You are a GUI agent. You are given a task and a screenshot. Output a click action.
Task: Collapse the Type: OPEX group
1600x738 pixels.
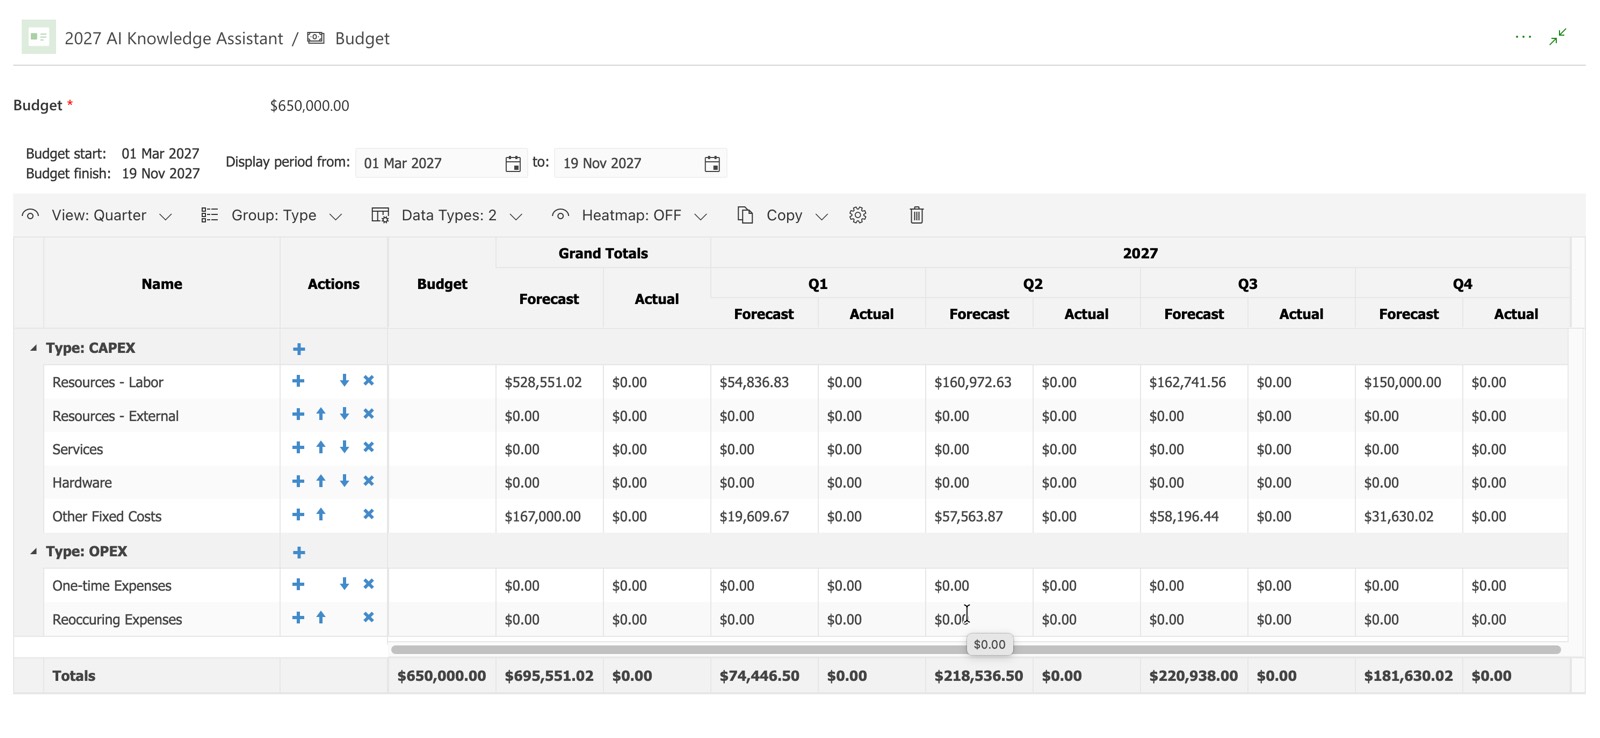tap(33, 551)
